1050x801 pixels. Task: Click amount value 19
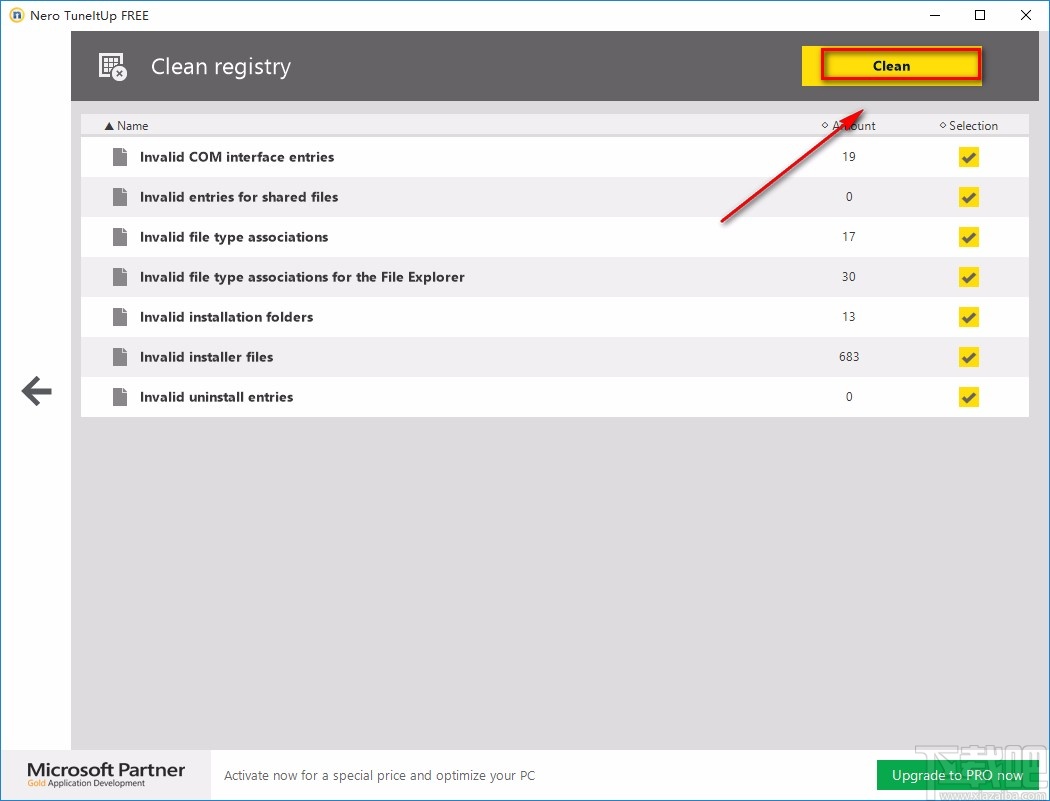click(848, 157)
